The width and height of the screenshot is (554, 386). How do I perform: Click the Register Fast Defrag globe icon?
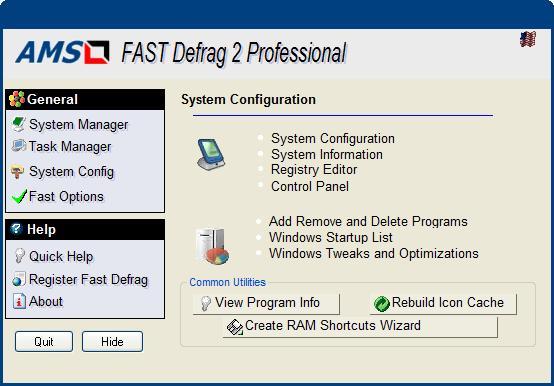(x=19, y=279)
